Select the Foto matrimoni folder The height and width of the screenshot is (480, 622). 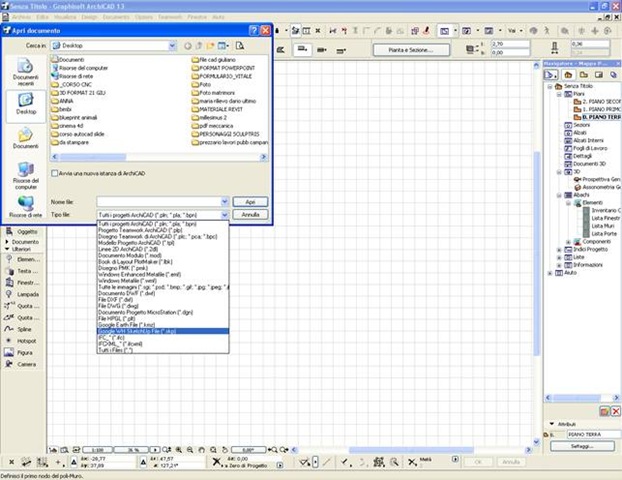(213, 93)
